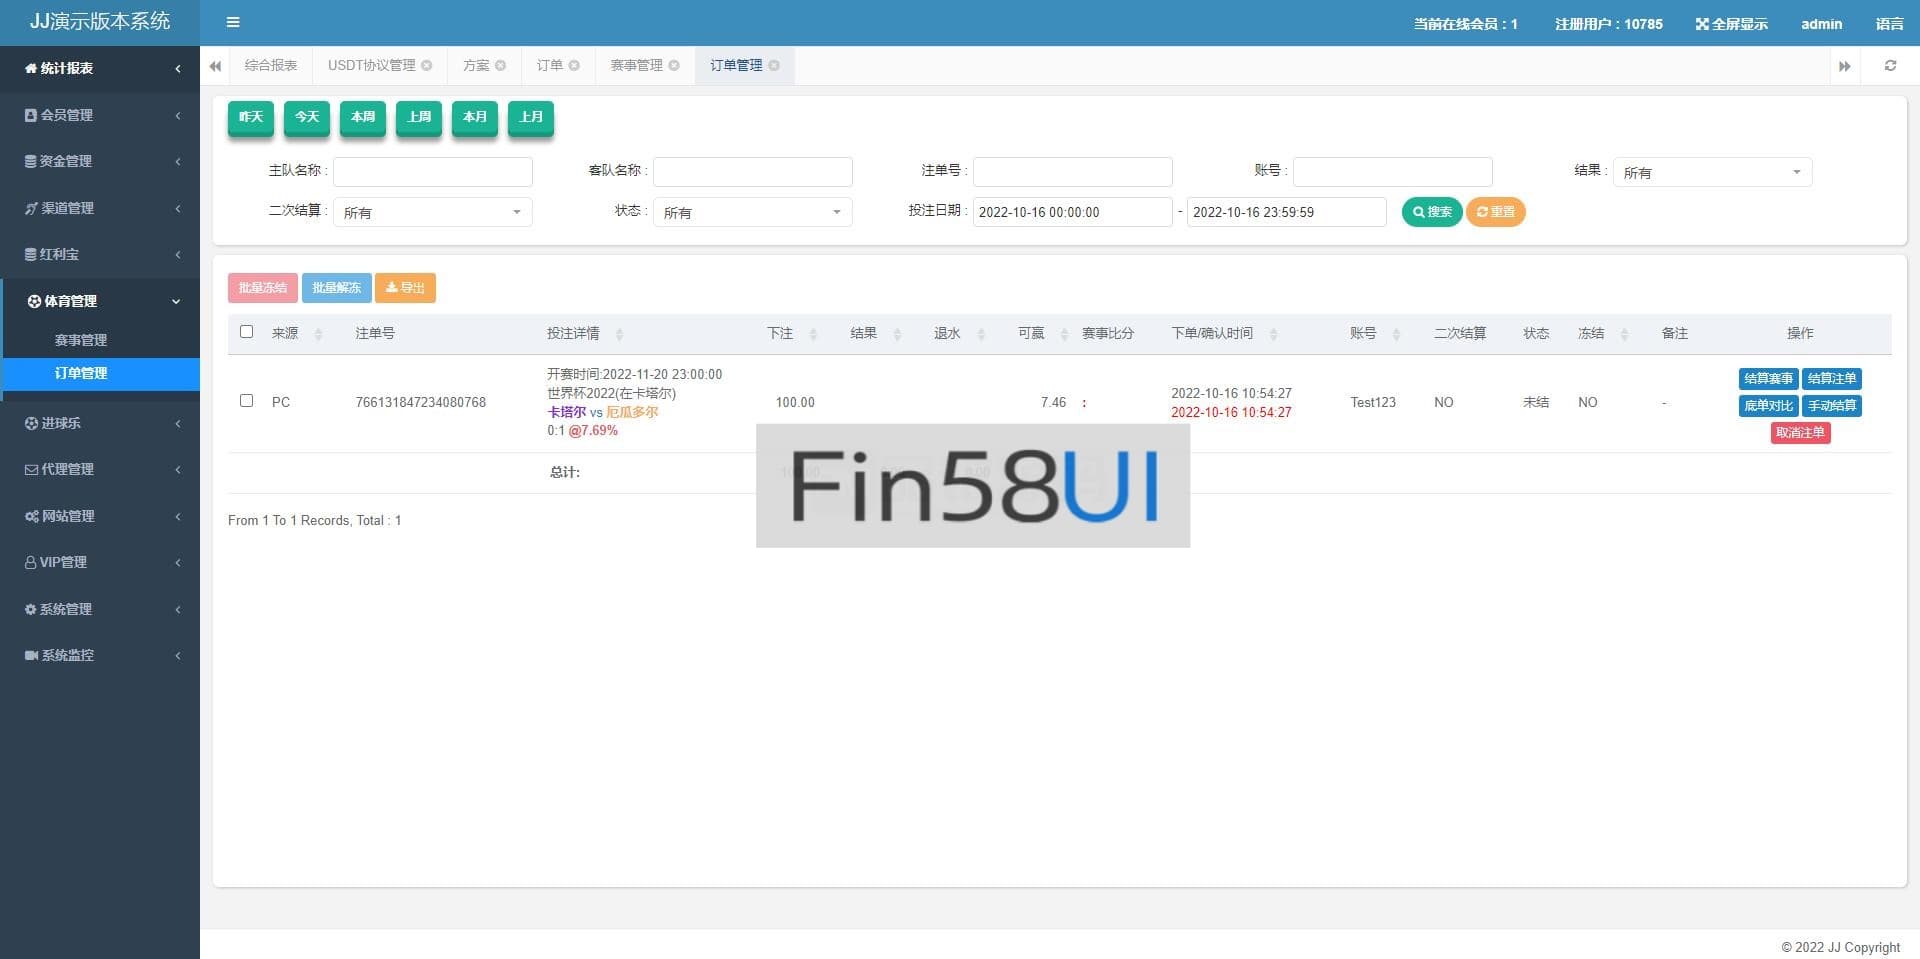Toggle the select-all checkbox in table header
Image resolution: width=1920 pixels, height=959 pixels.
(247, 332)
